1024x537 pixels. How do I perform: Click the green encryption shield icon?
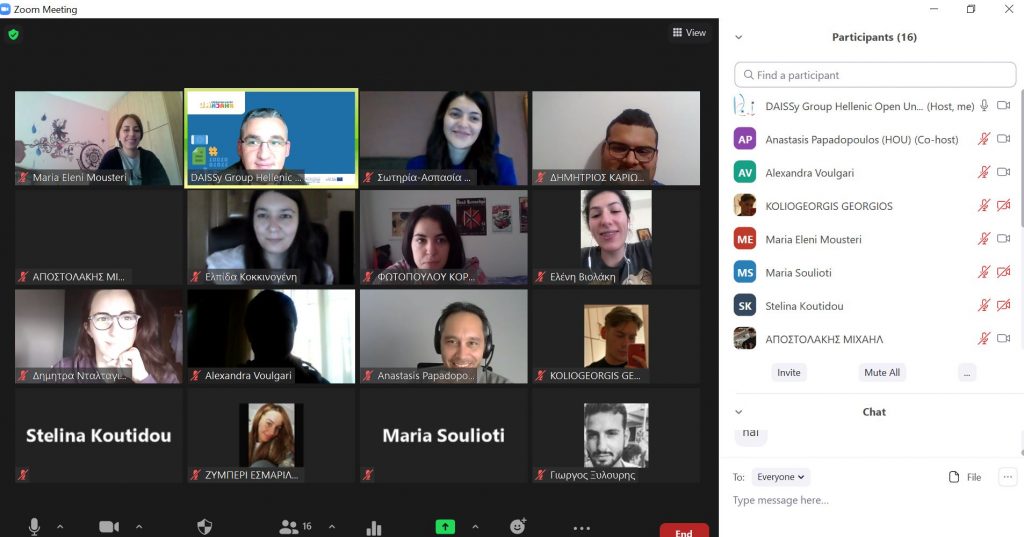coord(13,35)
